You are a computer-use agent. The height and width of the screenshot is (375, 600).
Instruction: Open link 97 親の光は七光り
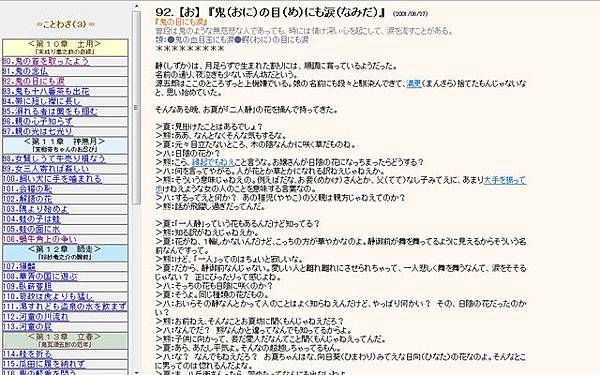tap(38, 132)
